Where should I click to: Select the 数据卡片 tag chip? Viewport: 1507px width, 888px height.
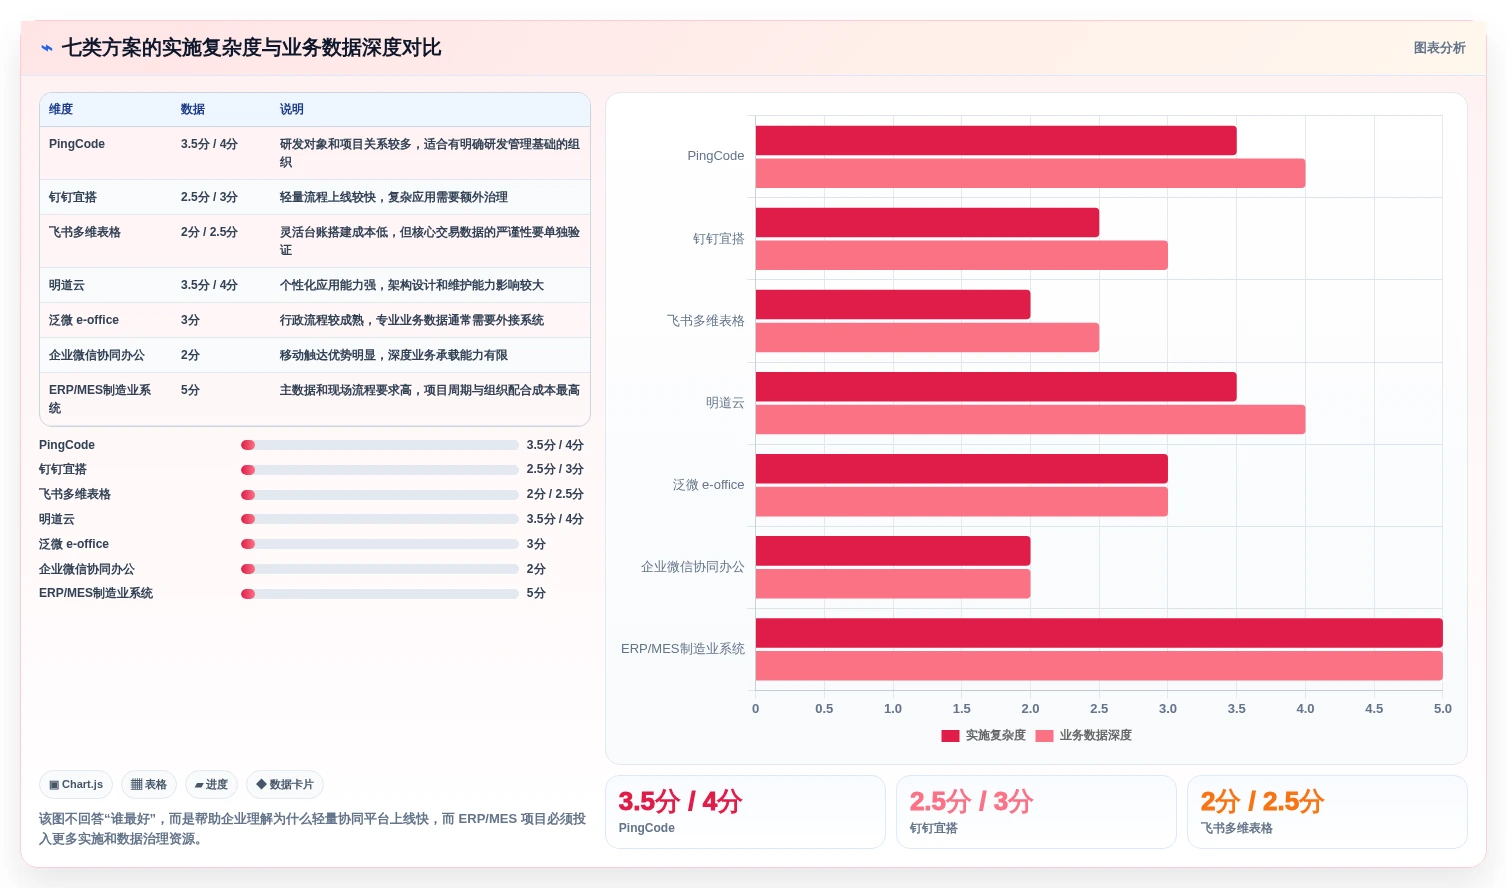point(285,785)
